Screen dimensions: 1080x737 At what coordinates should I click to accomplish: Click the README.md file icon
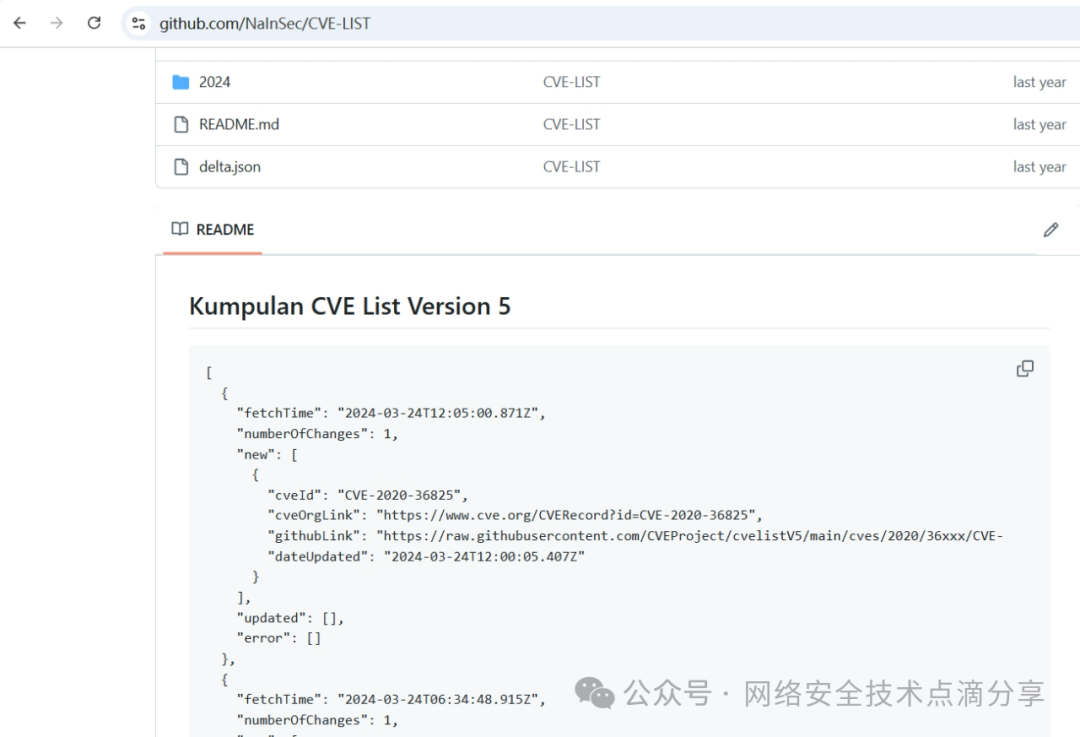click(181, 125)
